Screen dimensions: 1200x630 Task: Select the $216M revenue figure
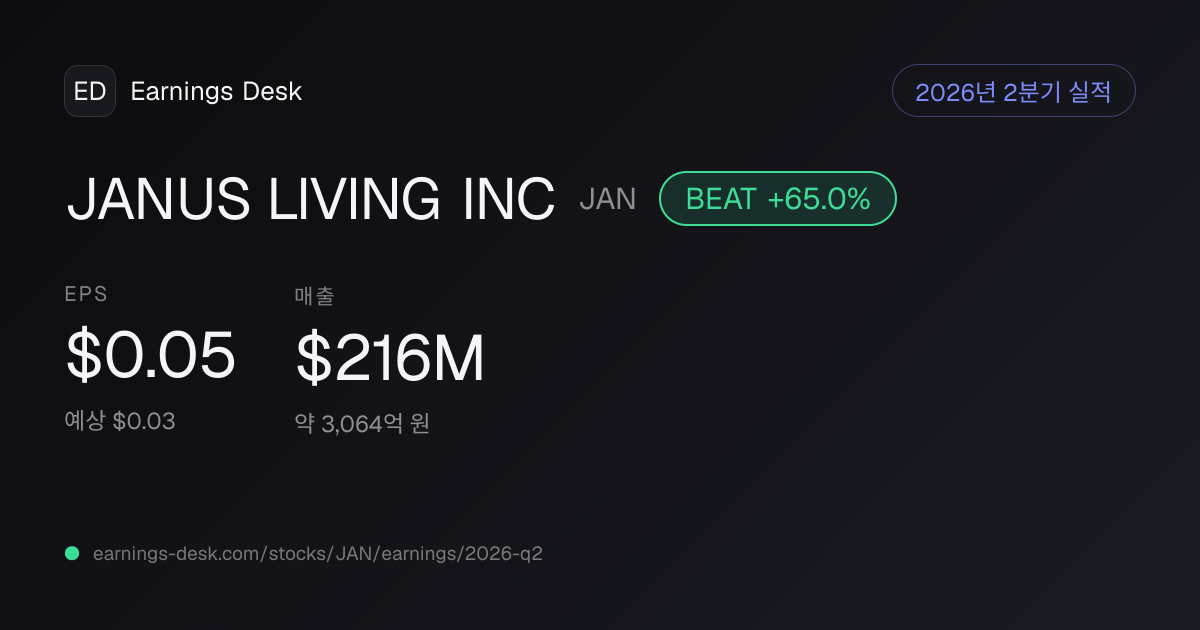pos(390,358)
